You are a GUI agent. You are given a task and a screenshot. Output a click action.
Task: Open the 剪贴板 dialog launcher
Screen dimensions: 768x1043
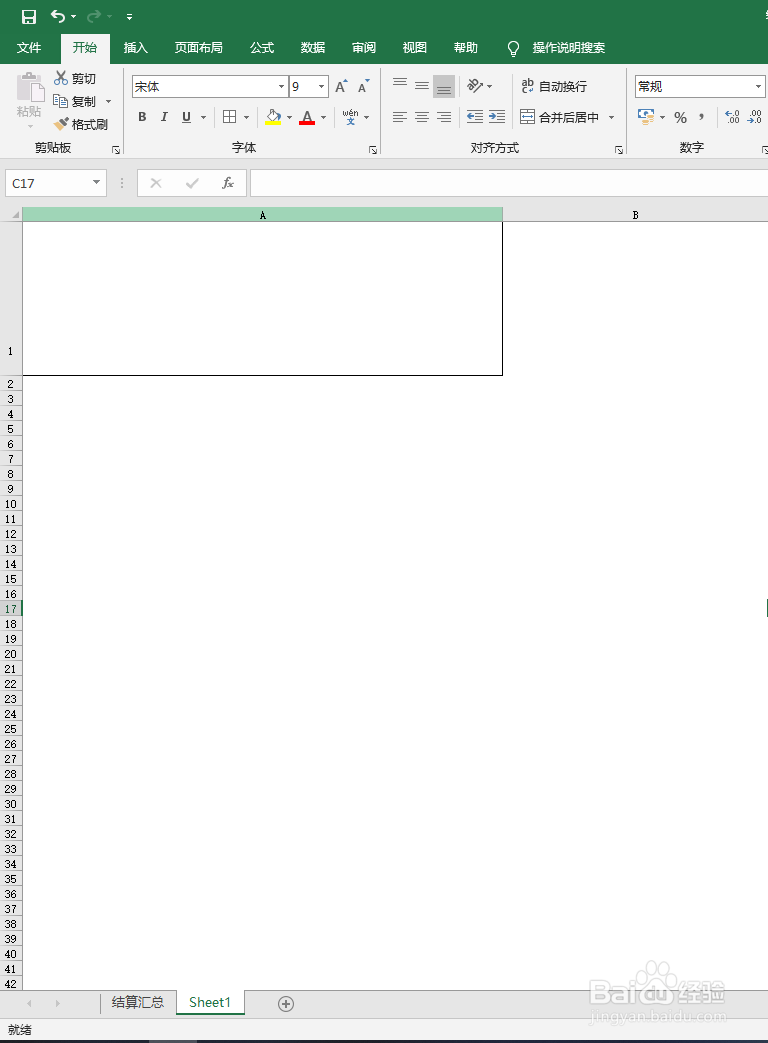116,150
